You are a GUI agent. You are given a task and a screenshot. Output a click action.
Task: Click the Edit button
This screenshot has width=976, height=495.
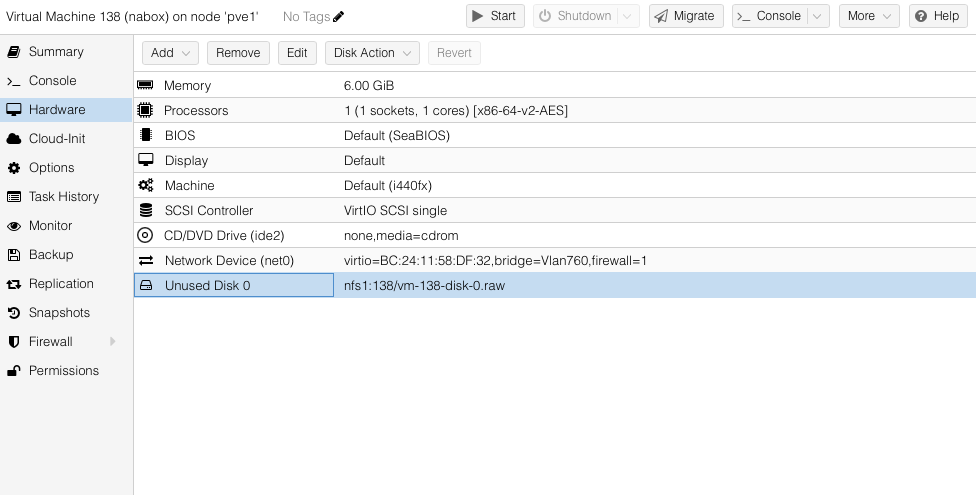coord(297,53)
